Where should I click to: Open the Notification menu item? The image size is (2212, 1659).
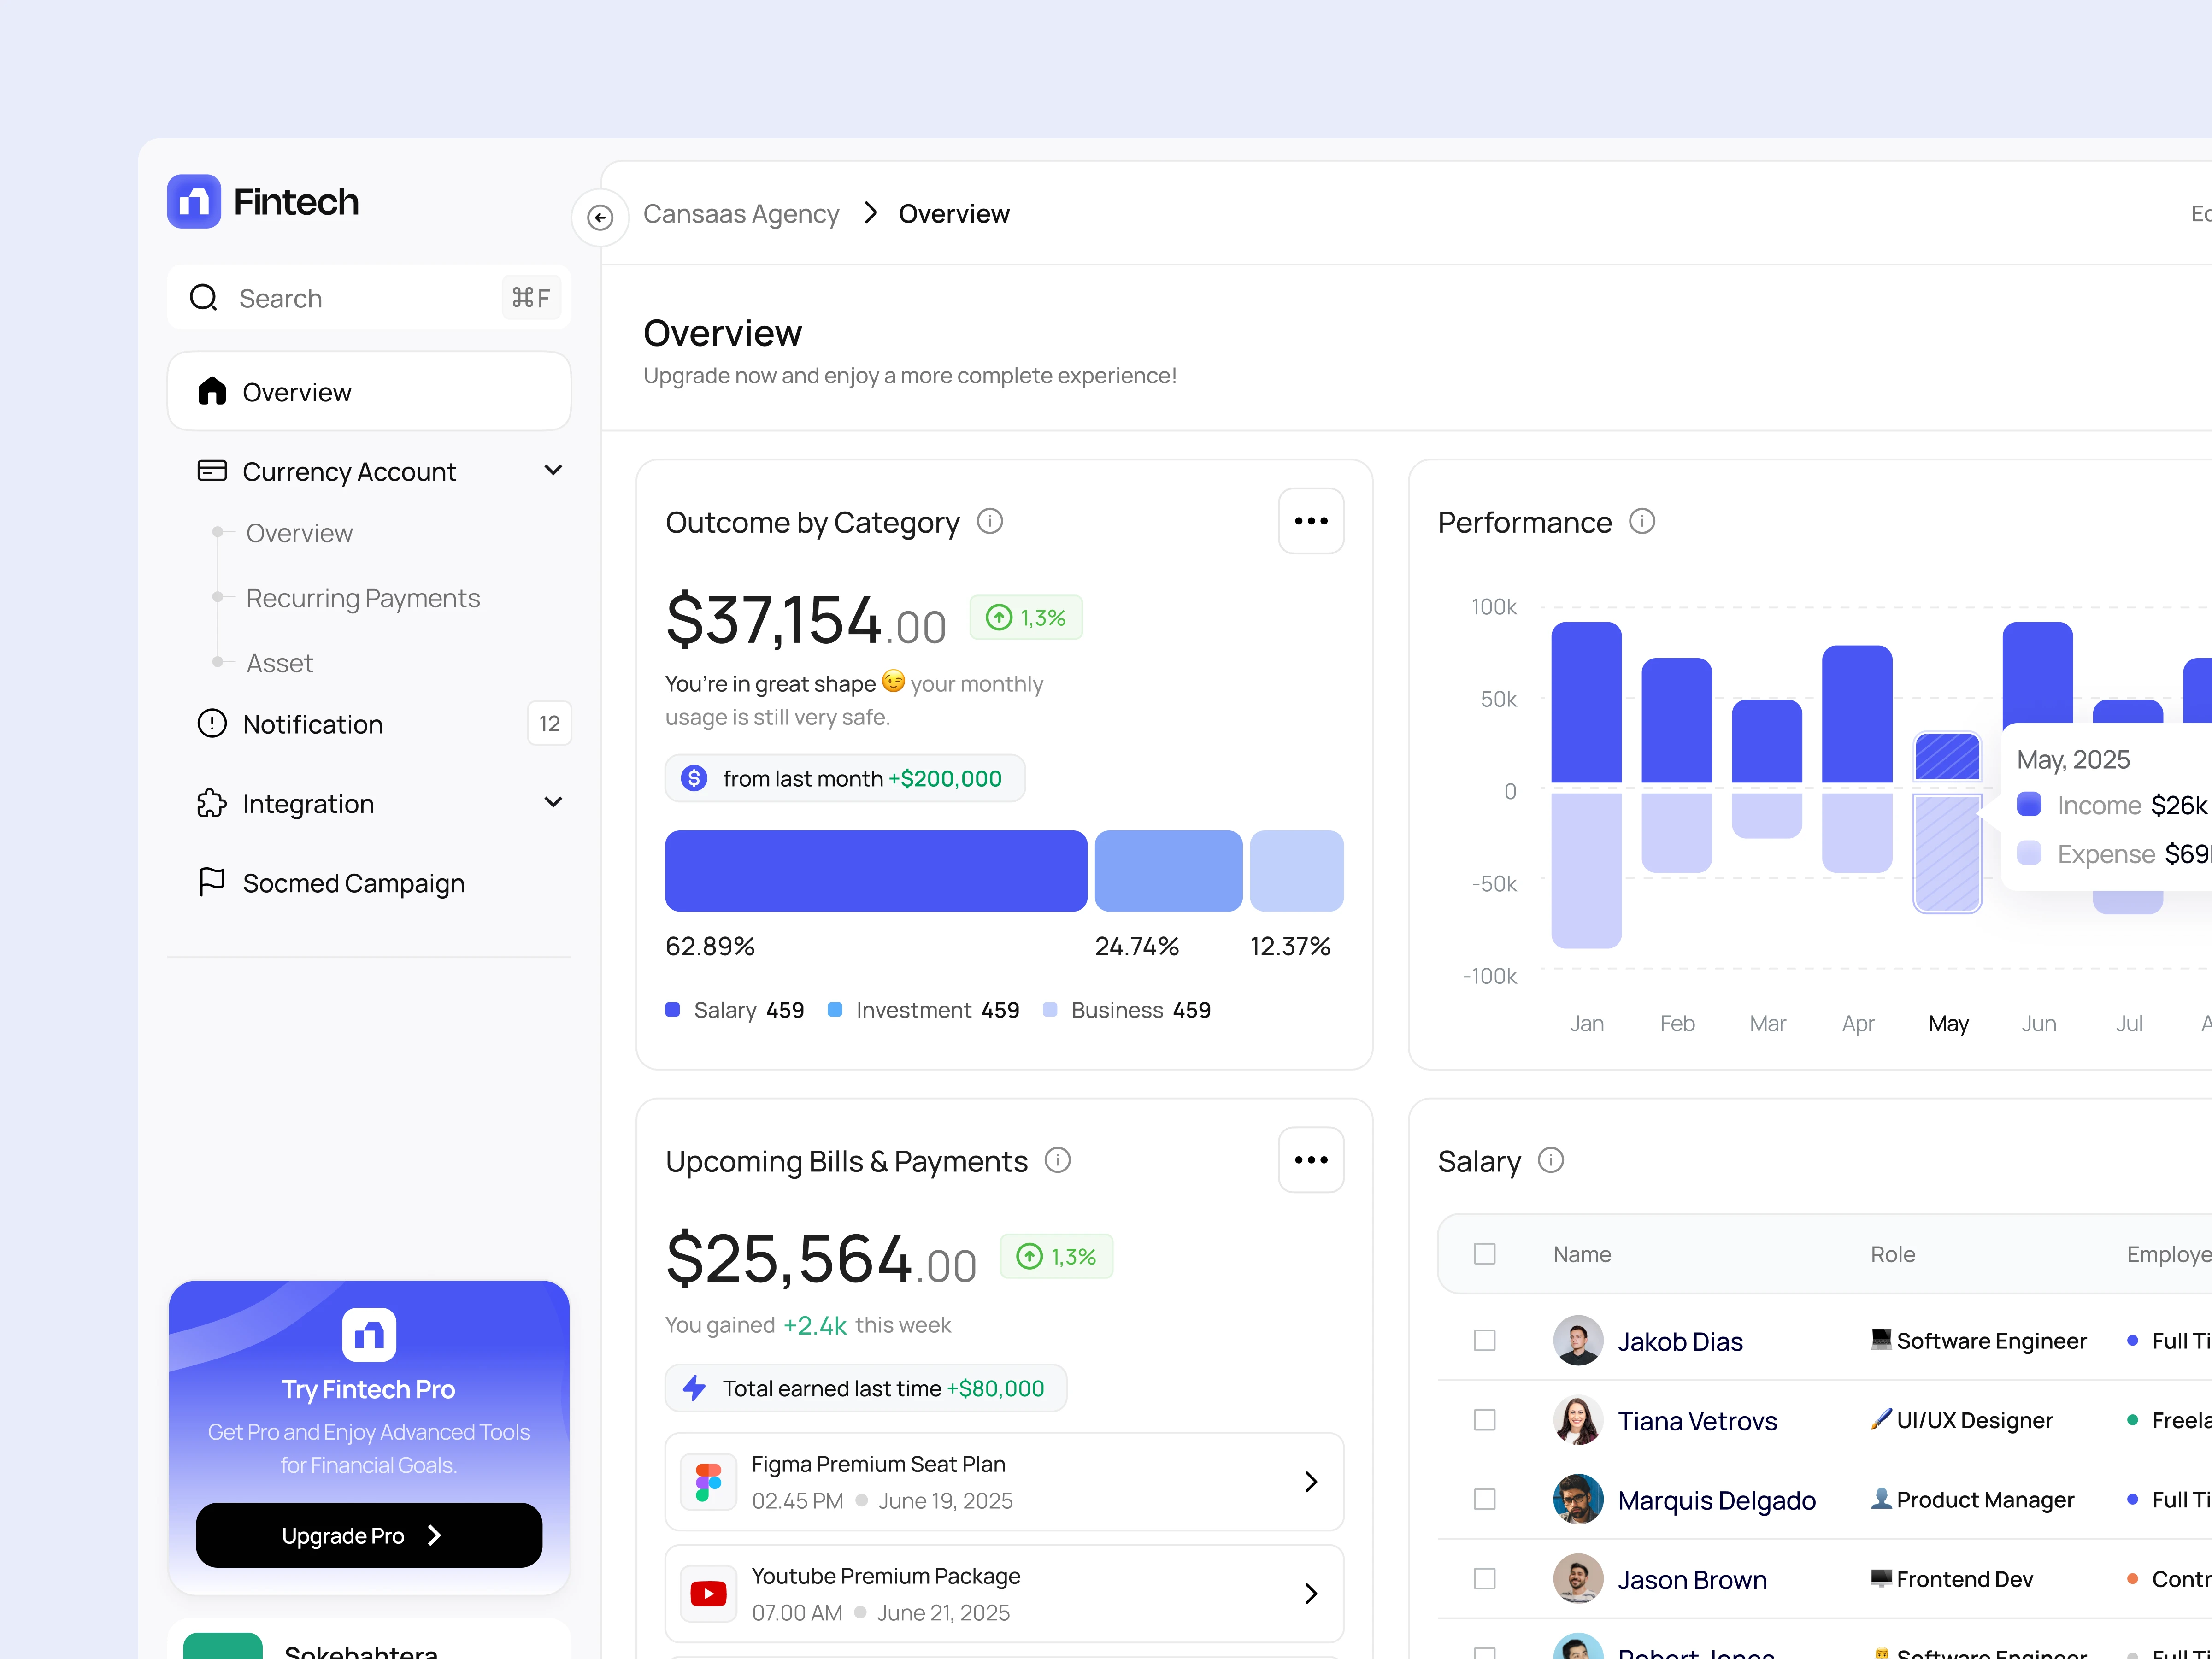312,724
